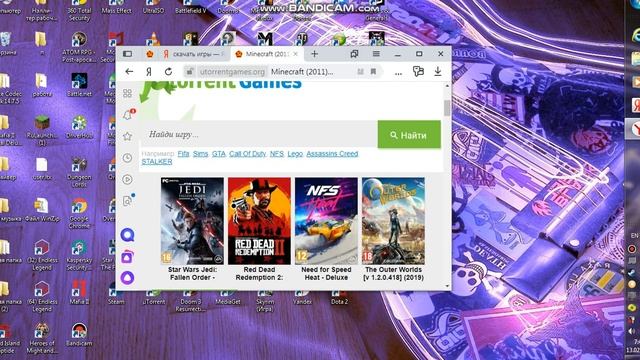Click the 'Need for Speed Heat - Deluxe' title
This screenshot has height=360, width=640.
coord(326,273)
